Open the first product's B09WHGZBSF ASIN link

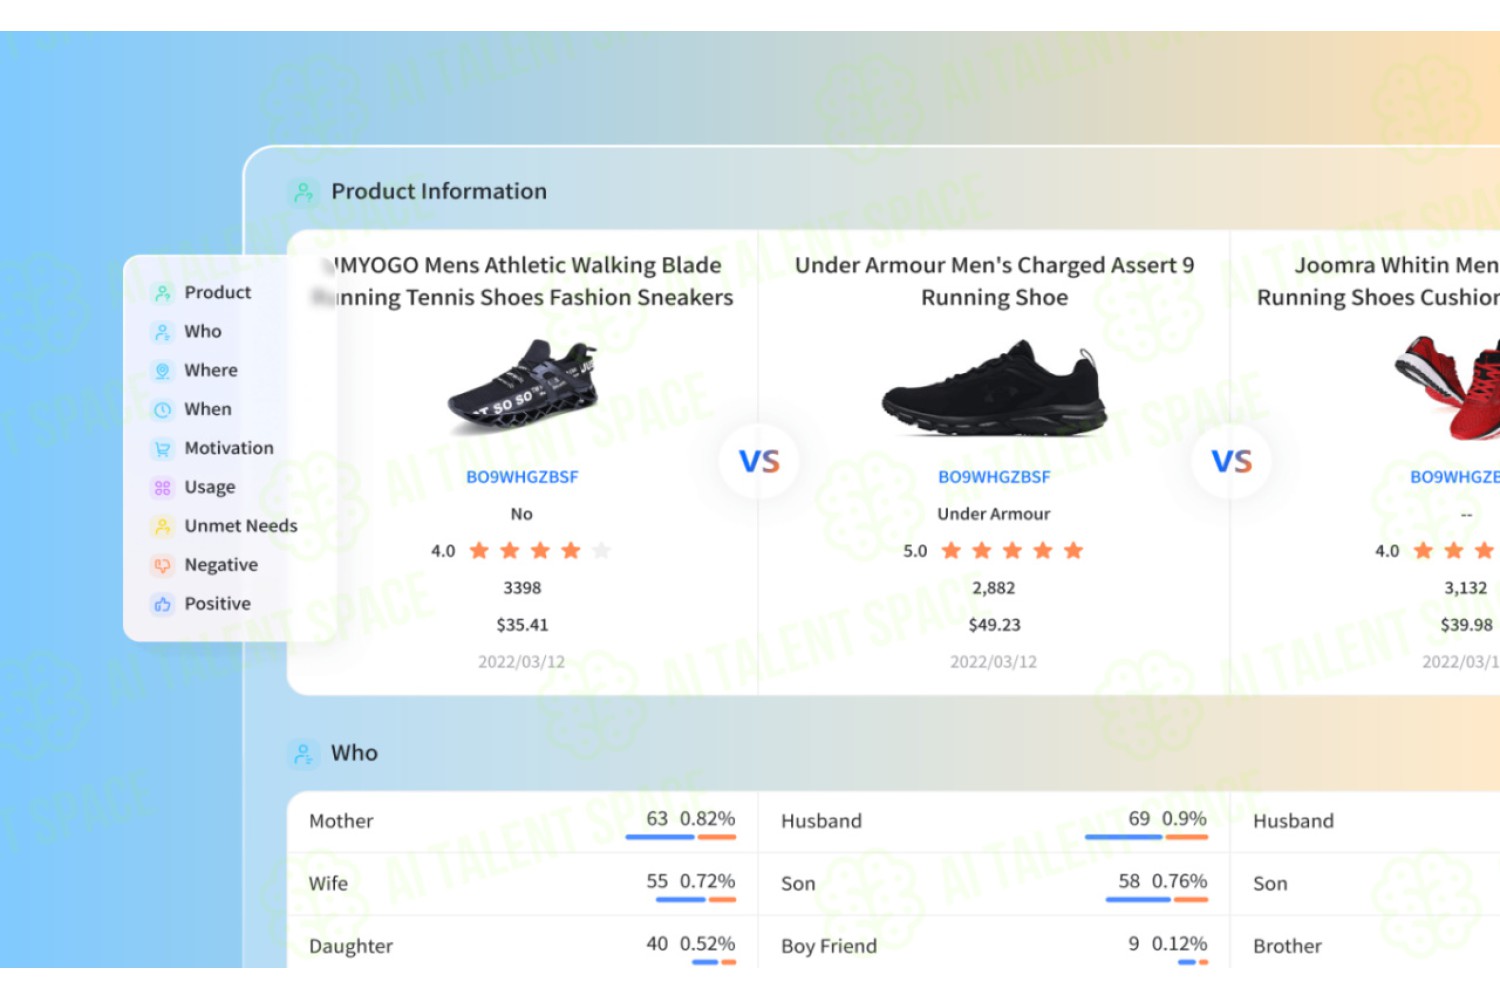click(522, 477)
